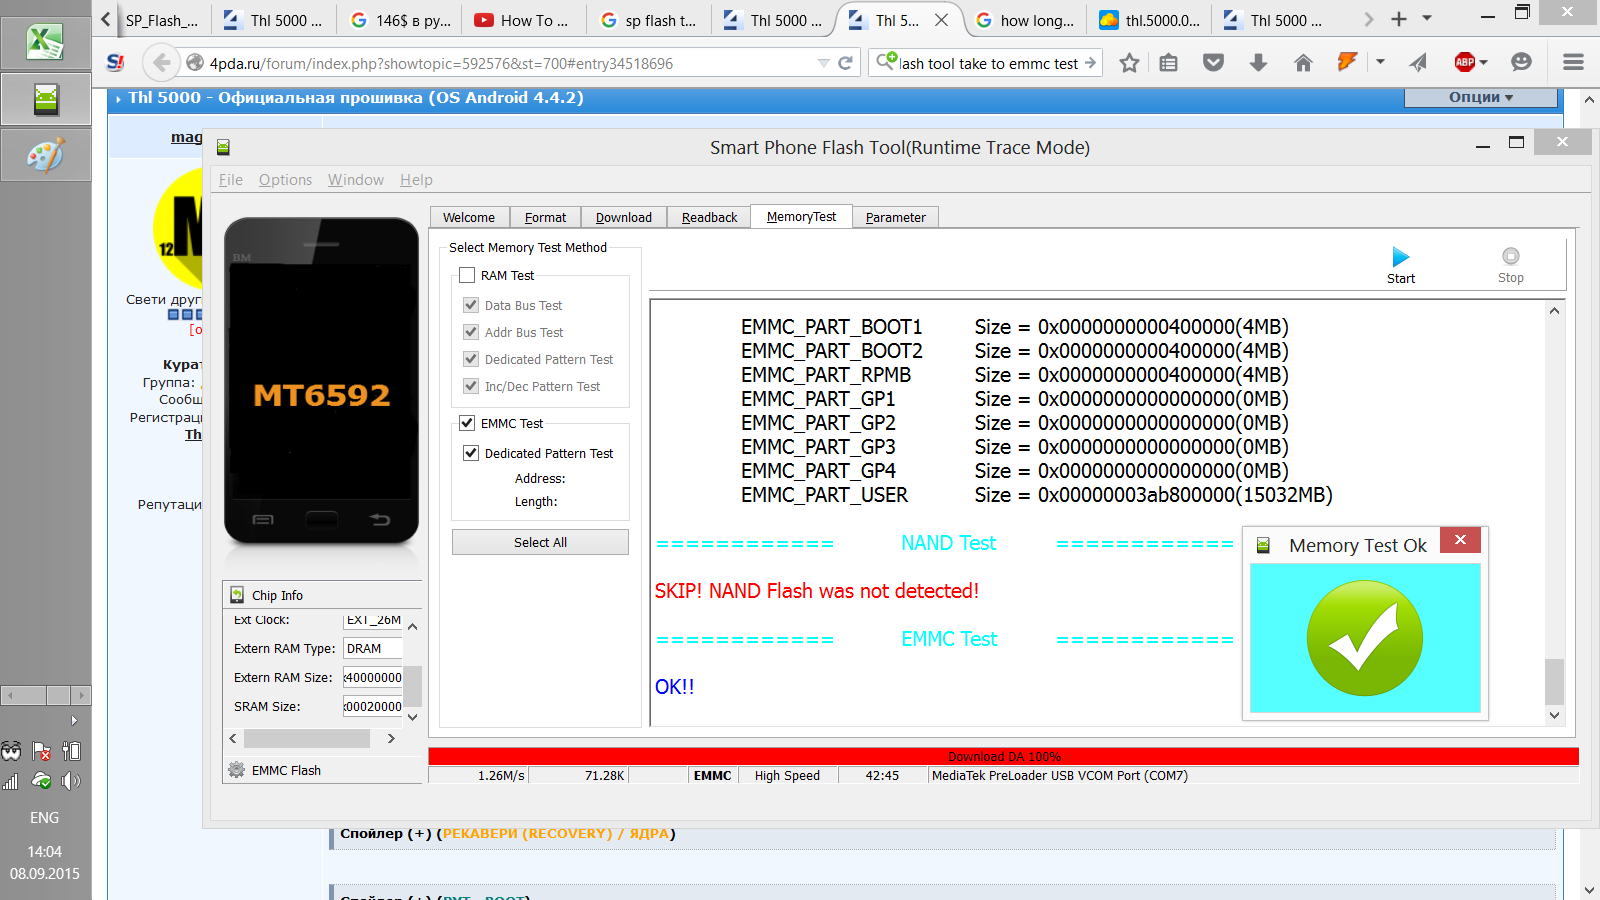
Task: Open the Options menu
Action: click(x=285, y=180)
